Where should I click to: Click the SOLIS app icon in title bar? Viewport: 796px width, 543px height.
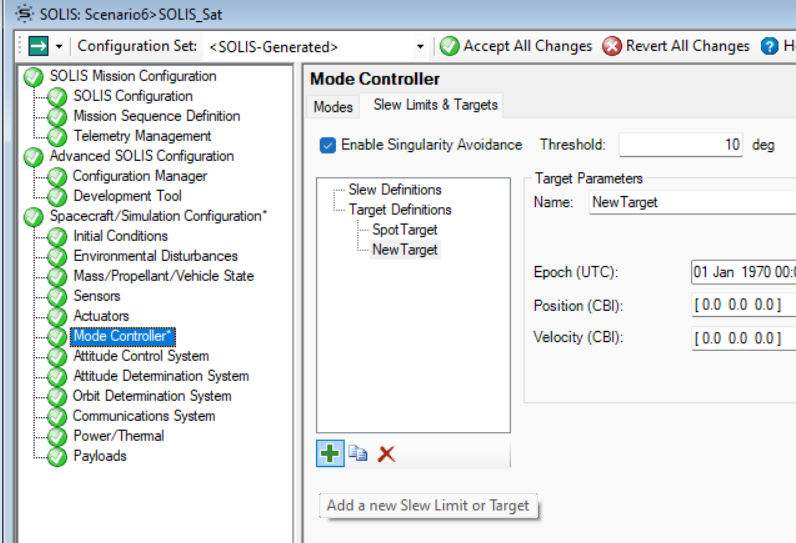[24, 13]
